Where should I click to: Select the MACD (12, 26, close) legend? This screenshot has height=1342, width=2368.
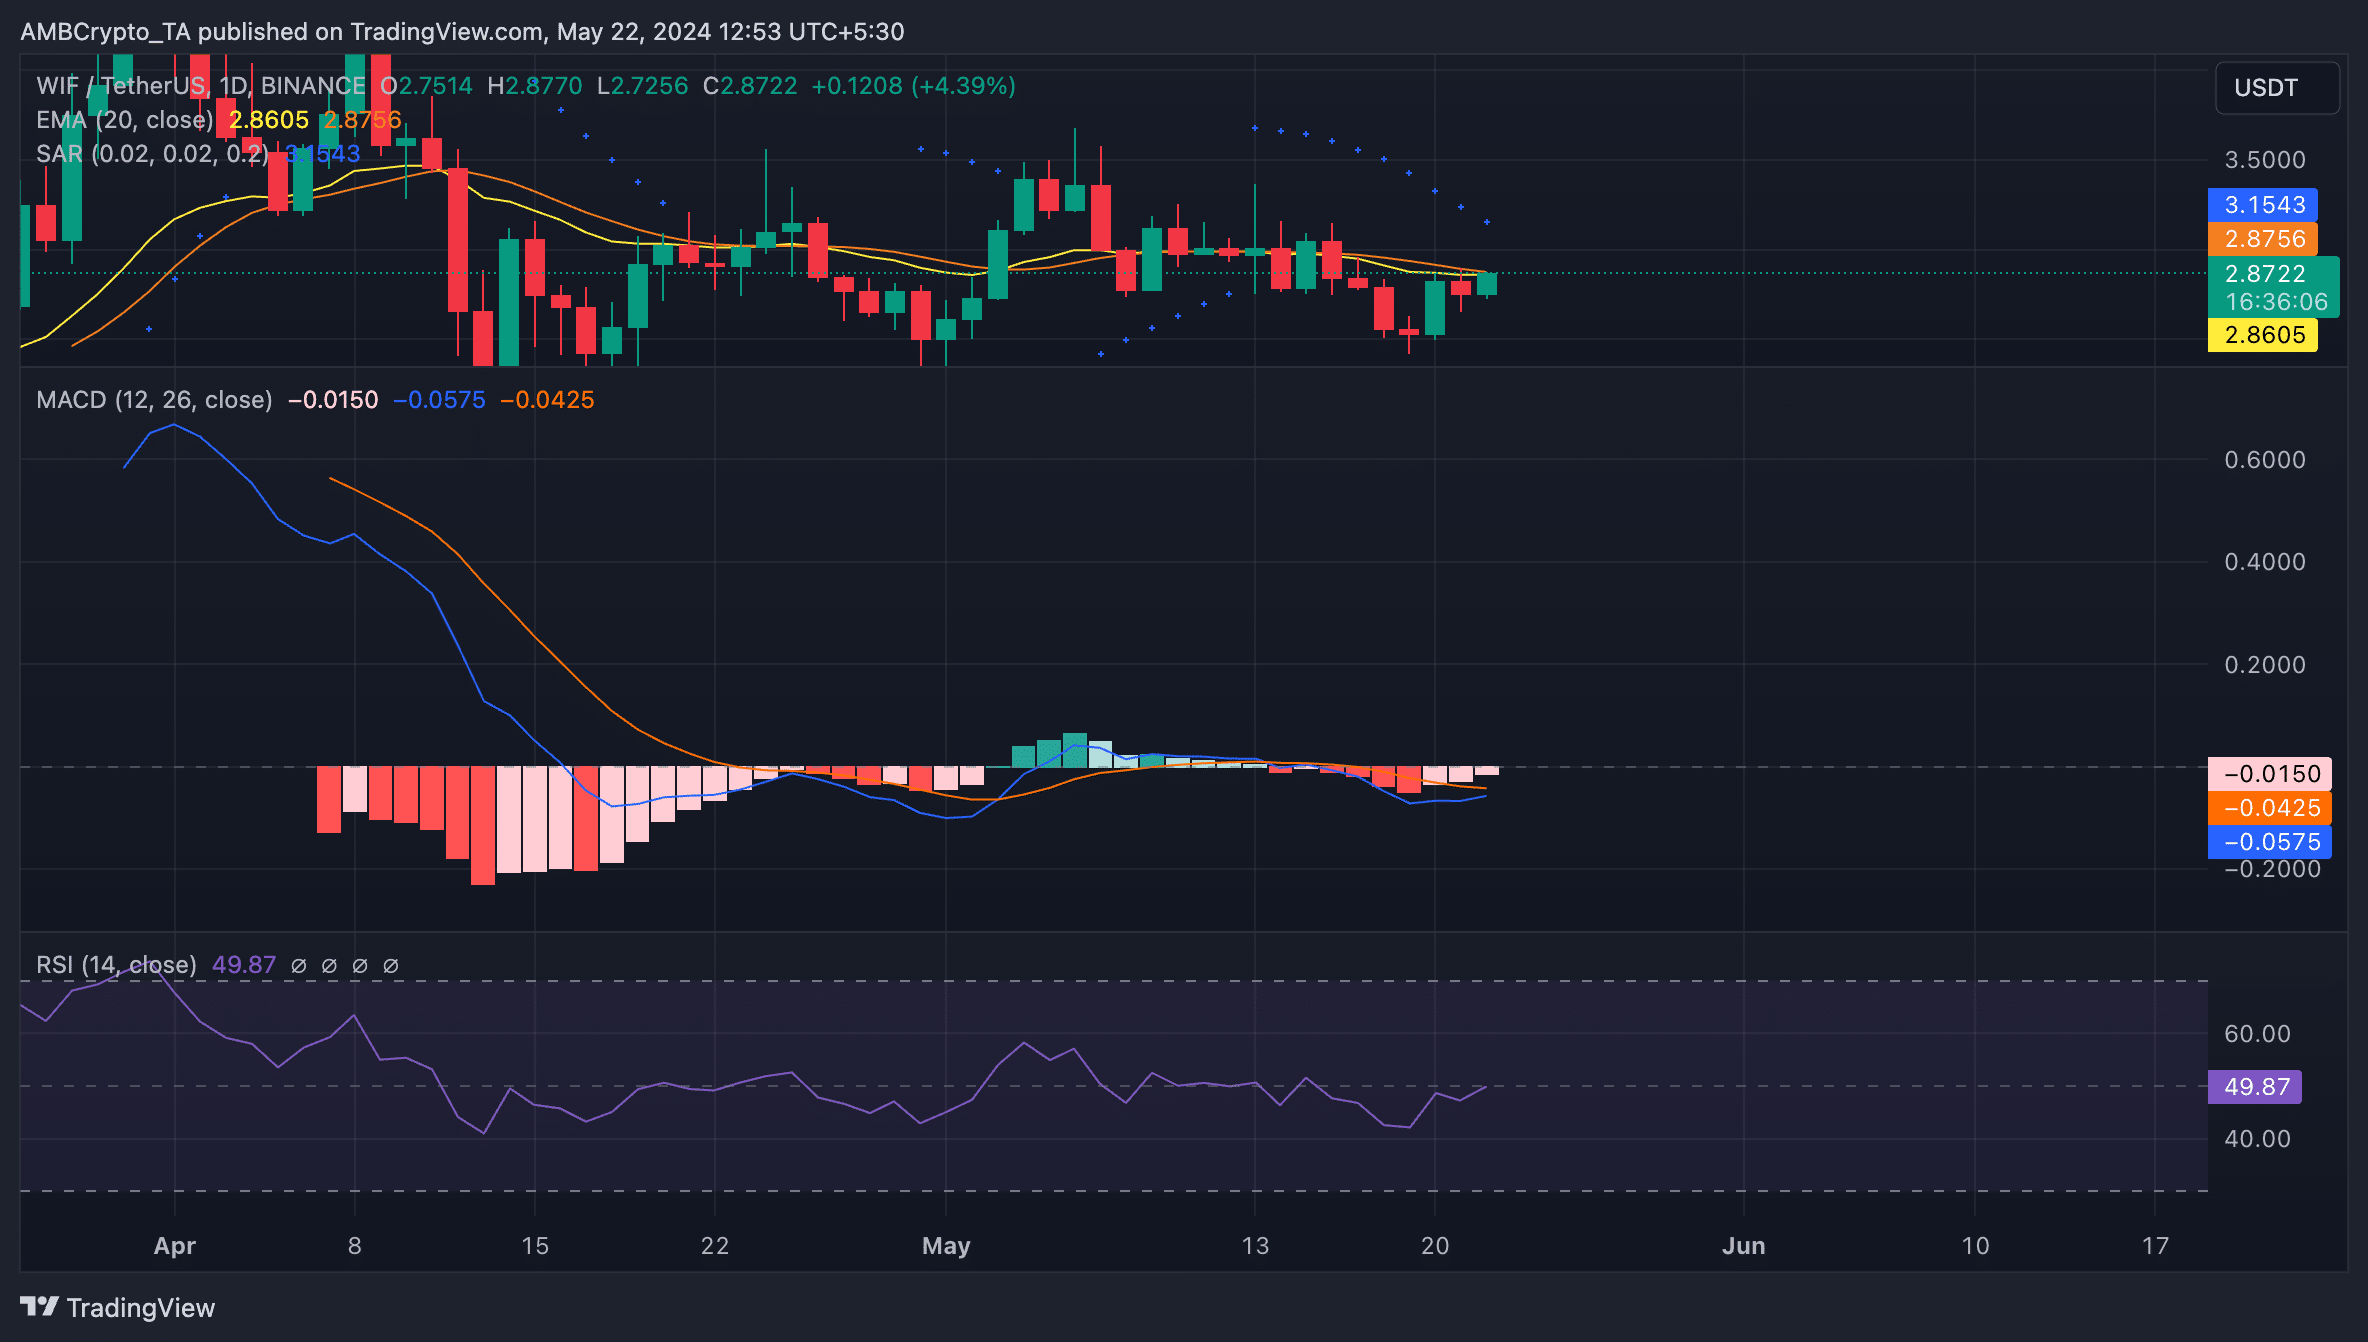155,400
